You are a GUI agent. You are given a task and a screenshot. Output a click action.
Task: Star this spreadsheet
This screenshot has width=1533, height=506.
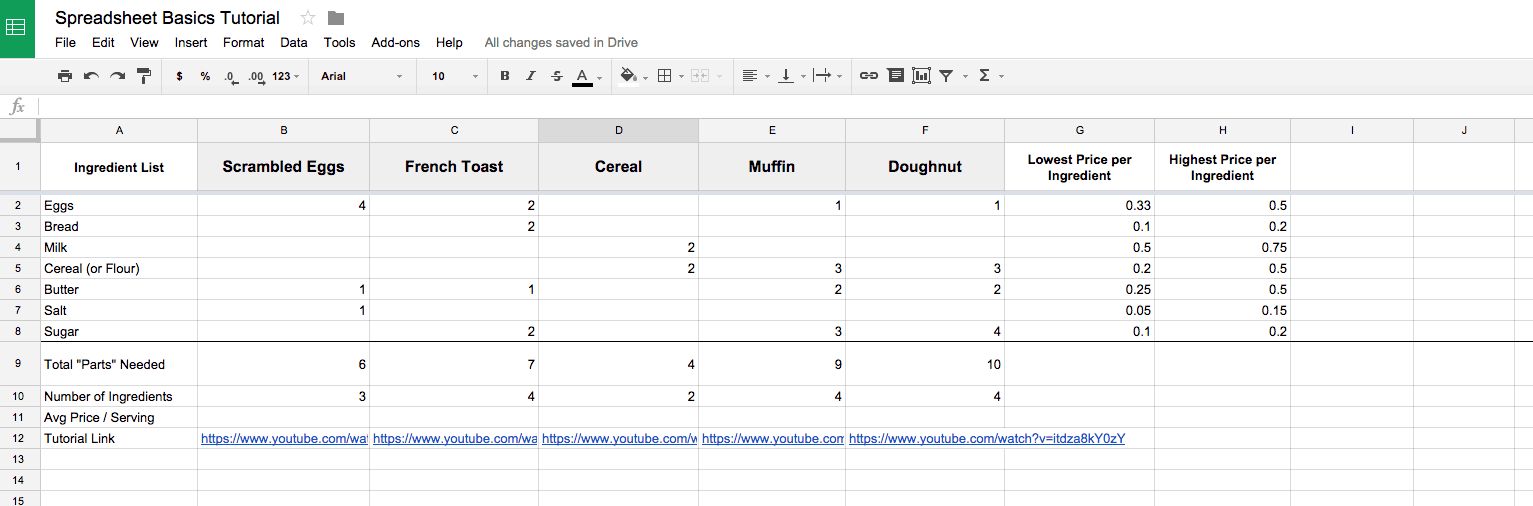point(308,18)
